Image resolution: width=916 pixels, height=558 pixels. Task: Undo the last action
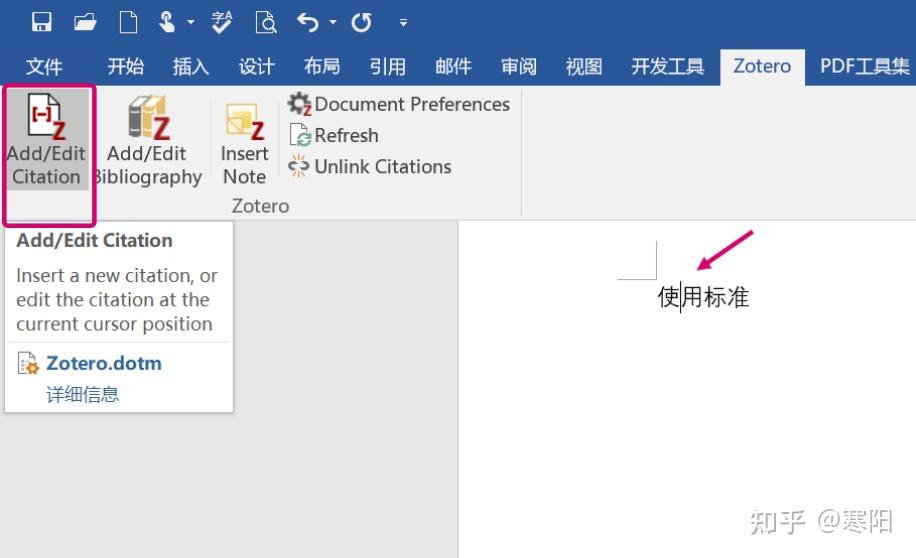coord(308,23)
